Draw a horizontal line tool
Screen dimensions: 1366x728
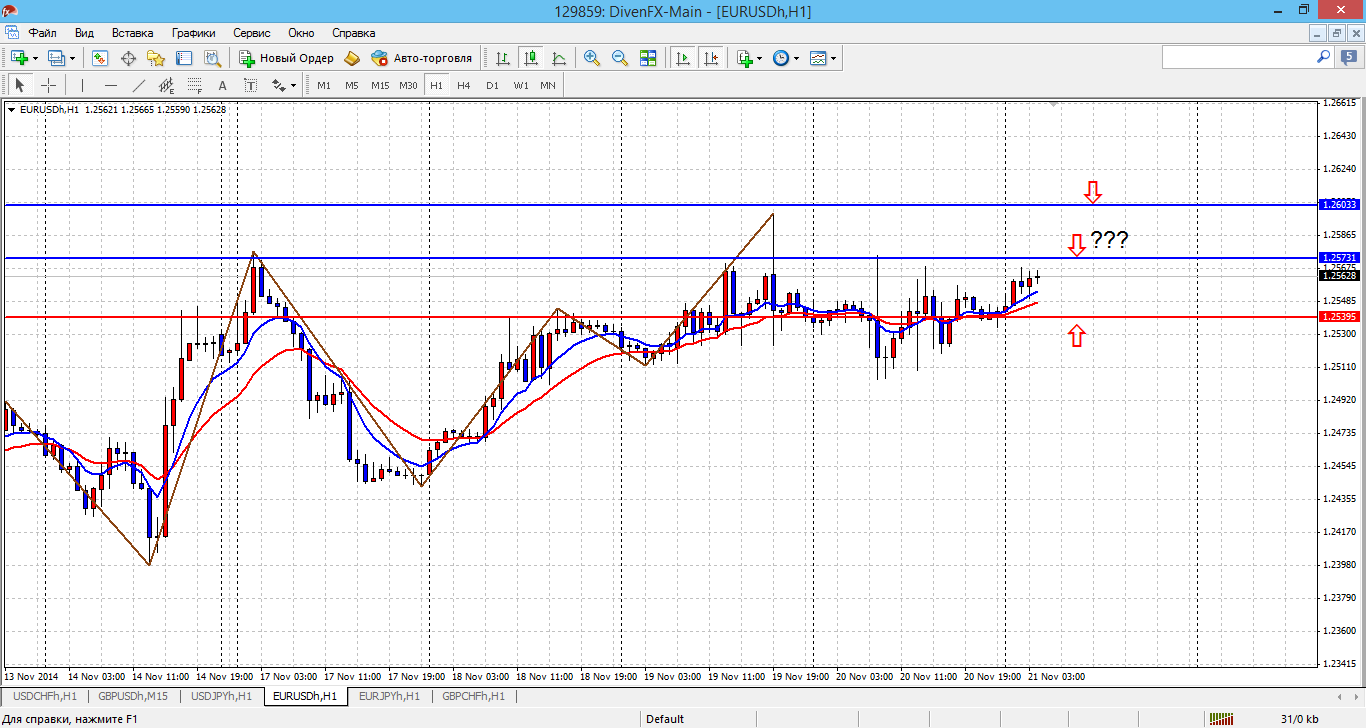pyautogui.click(x=111, y=85)
